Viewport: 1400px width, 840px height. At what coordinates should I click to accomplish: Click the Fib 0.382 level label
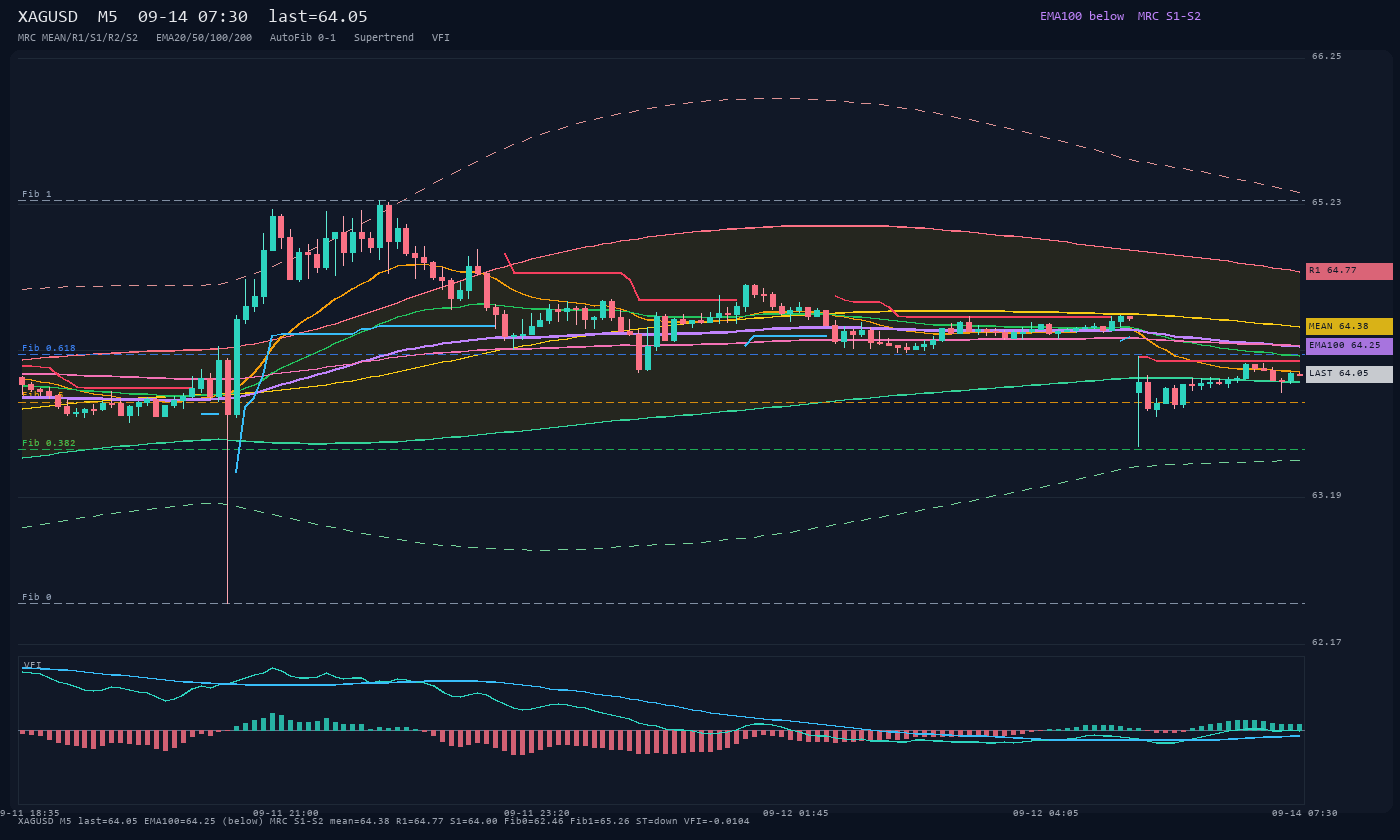coord(49,443)
